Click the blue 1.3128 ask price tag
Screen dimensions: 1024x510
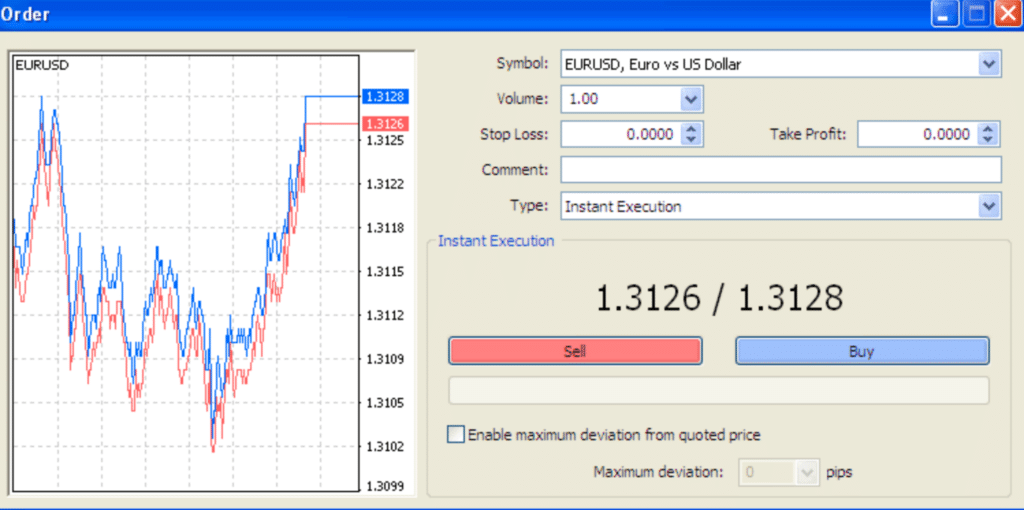pyautogui.click(x=385, y=97)
